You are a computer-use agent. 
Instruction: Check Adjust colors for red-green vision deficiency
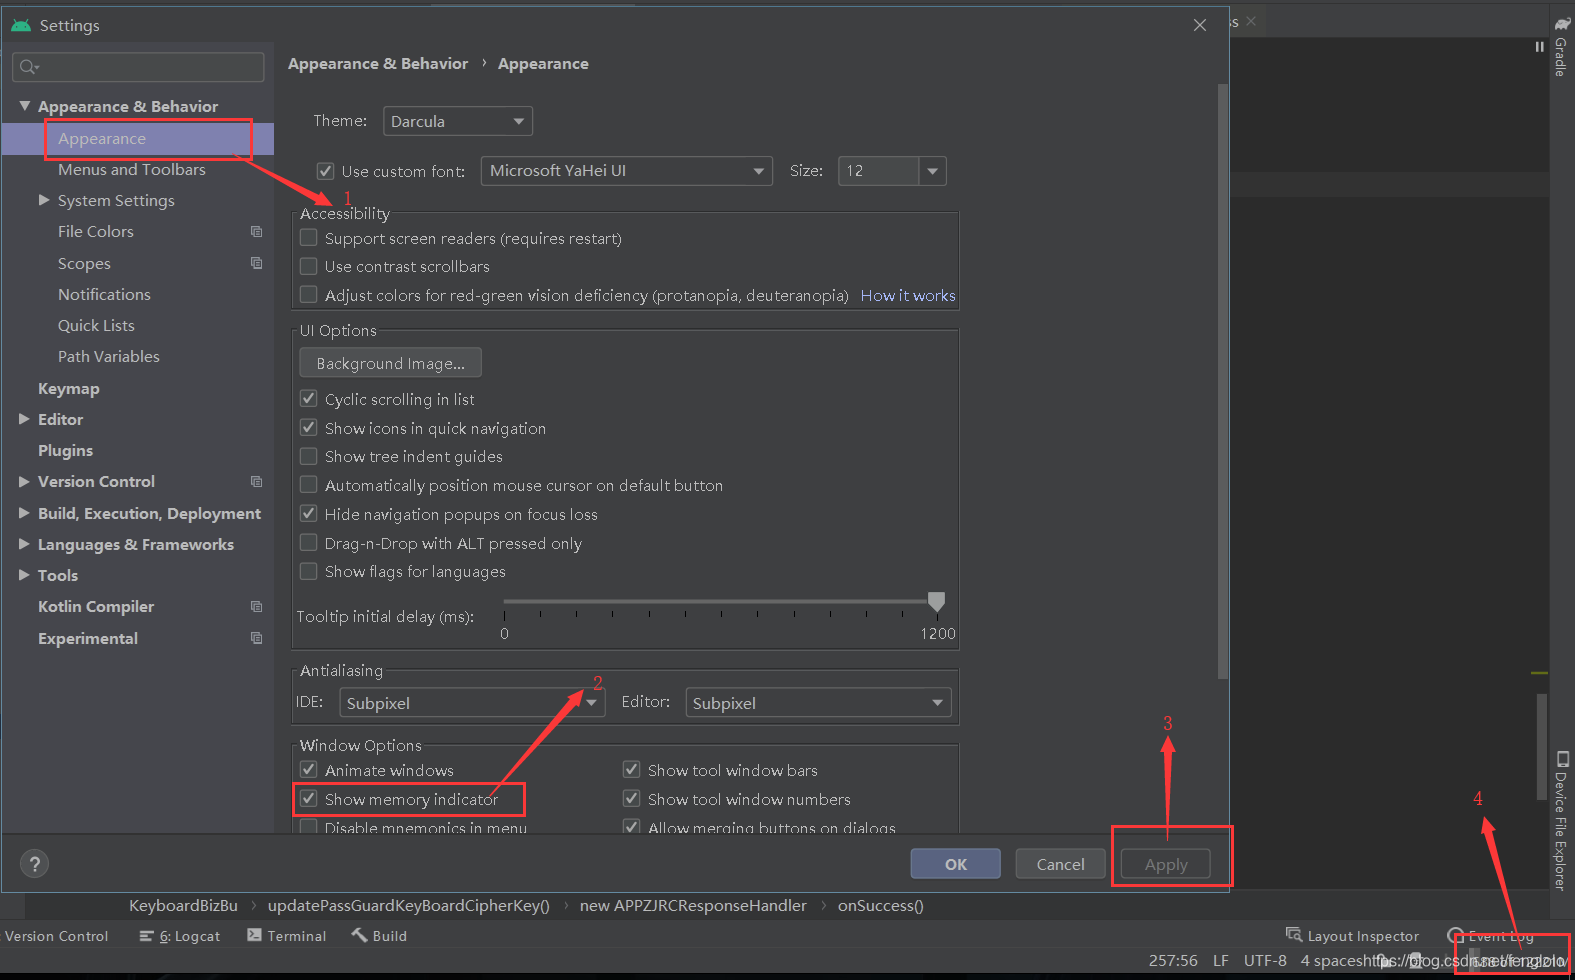click(x=309, y=295)
